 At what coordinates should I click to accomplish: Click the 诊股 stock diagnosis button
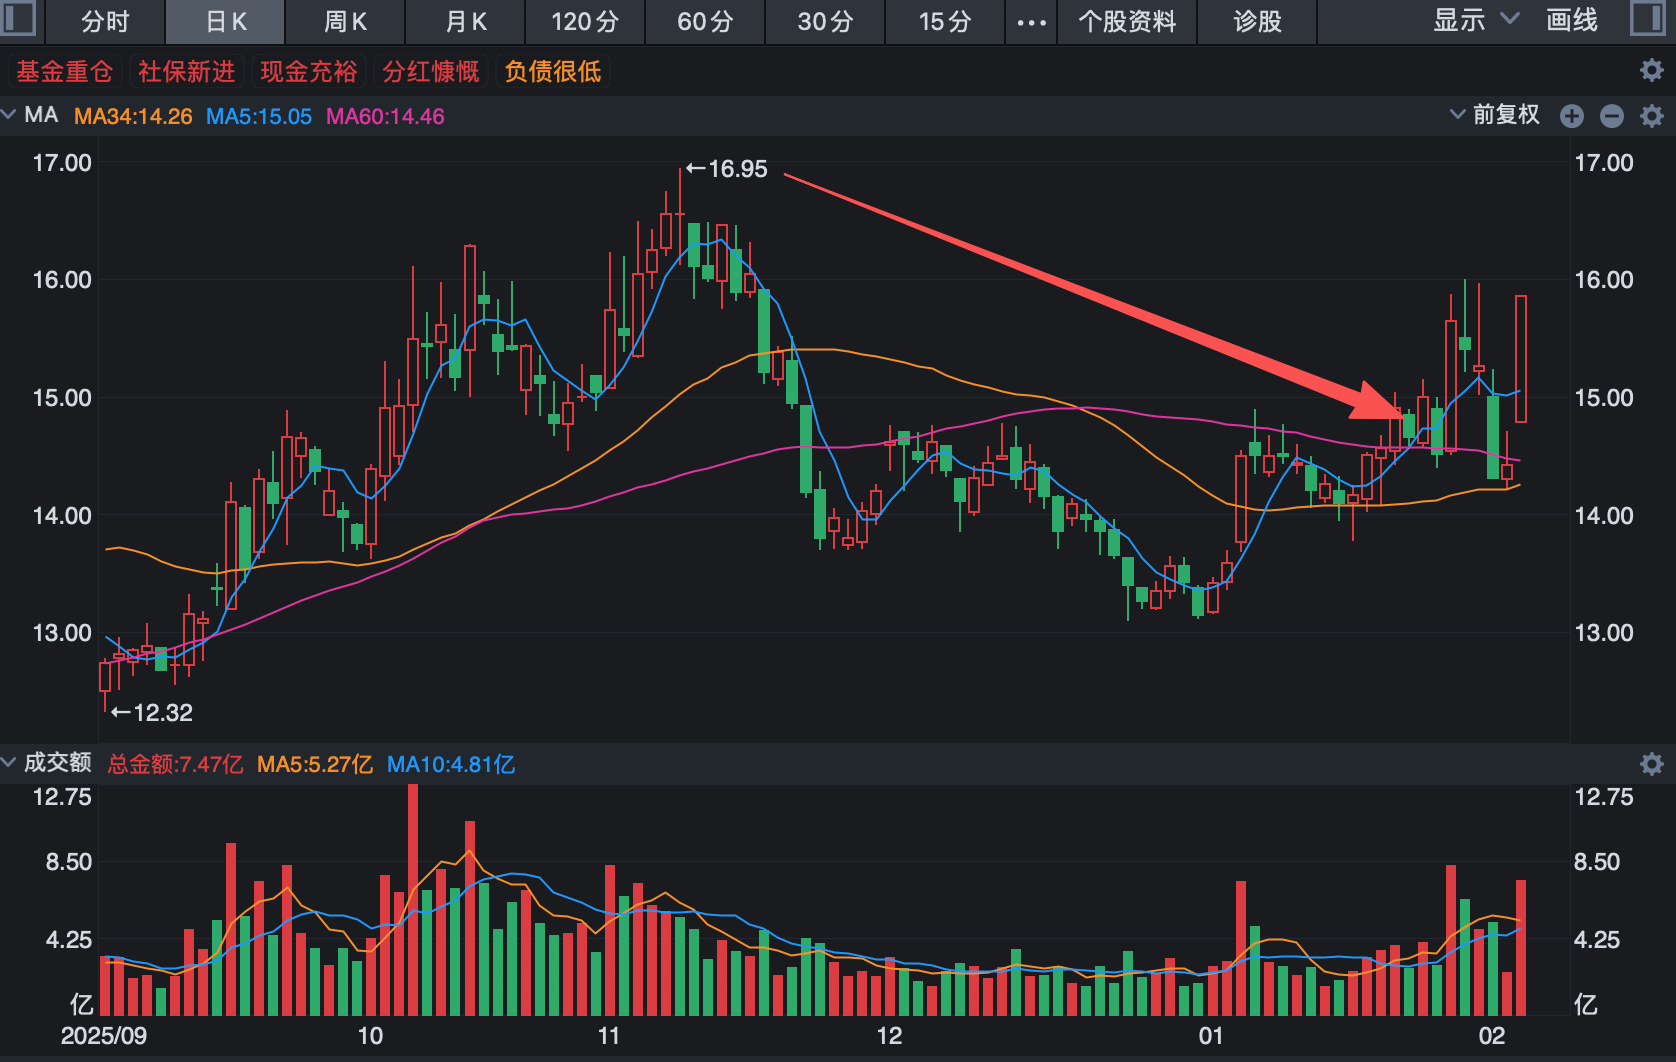coord(1257,21)
